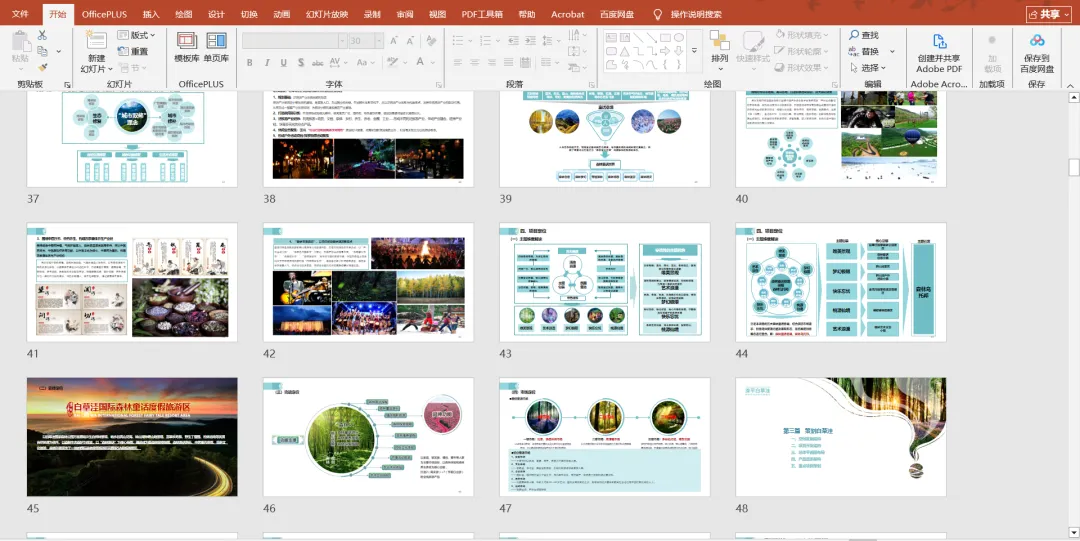Expand the shapes gallery more arrow
The height and width of the screenshot is (541, 1080).
(694, 52)
